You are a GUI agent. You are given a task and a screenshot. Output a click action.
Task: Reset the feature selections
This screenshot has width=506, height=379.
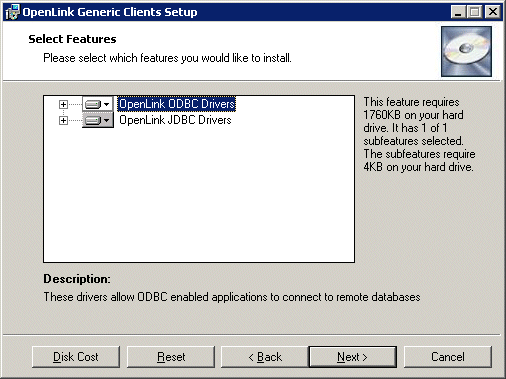click(171, 357)
